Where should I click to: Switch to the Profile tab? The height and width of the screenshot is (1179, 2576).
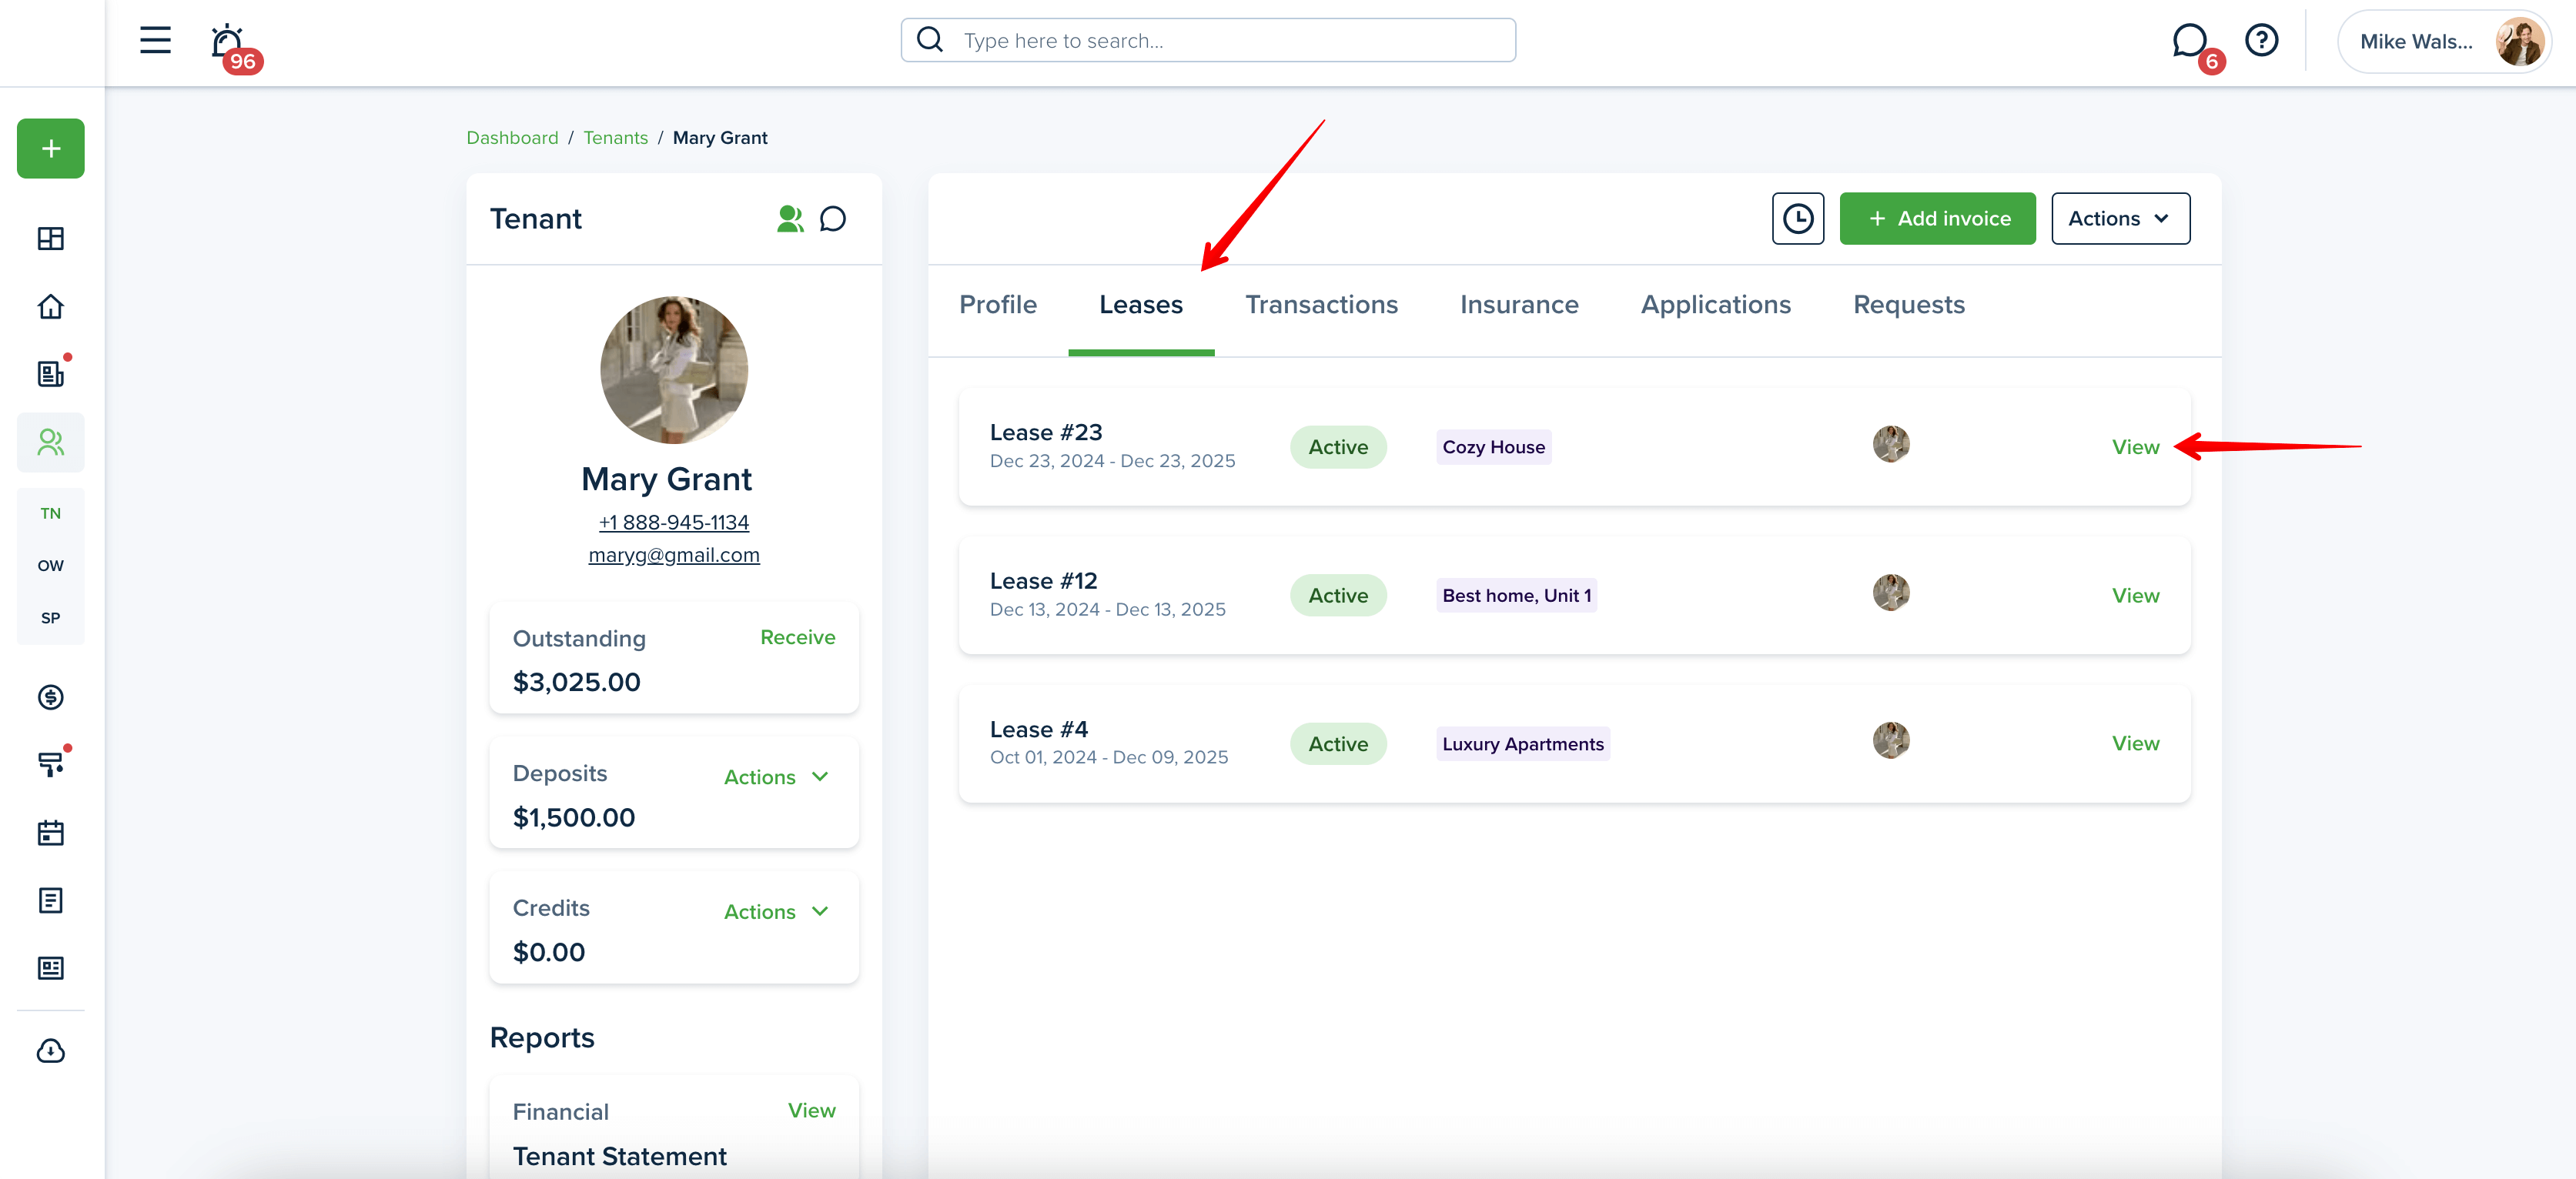point(998,305)
